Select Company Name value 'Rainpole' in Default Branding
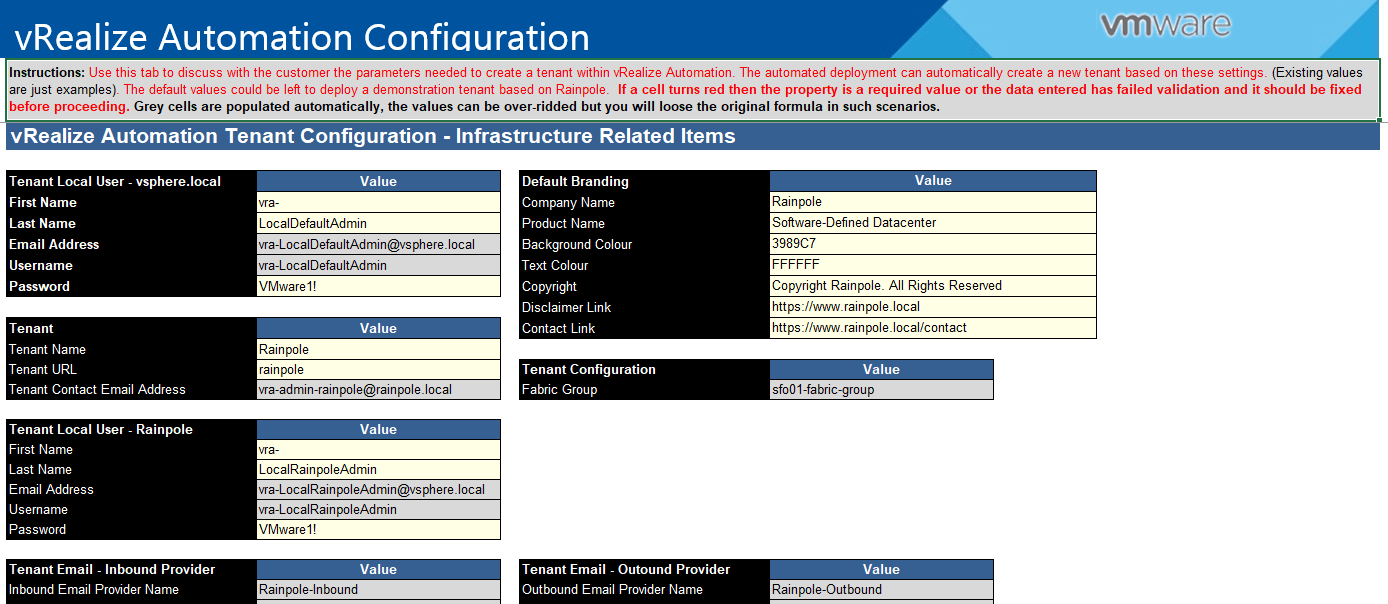Viewport: 1388px width, 604px height. click(x=933, y=202)
